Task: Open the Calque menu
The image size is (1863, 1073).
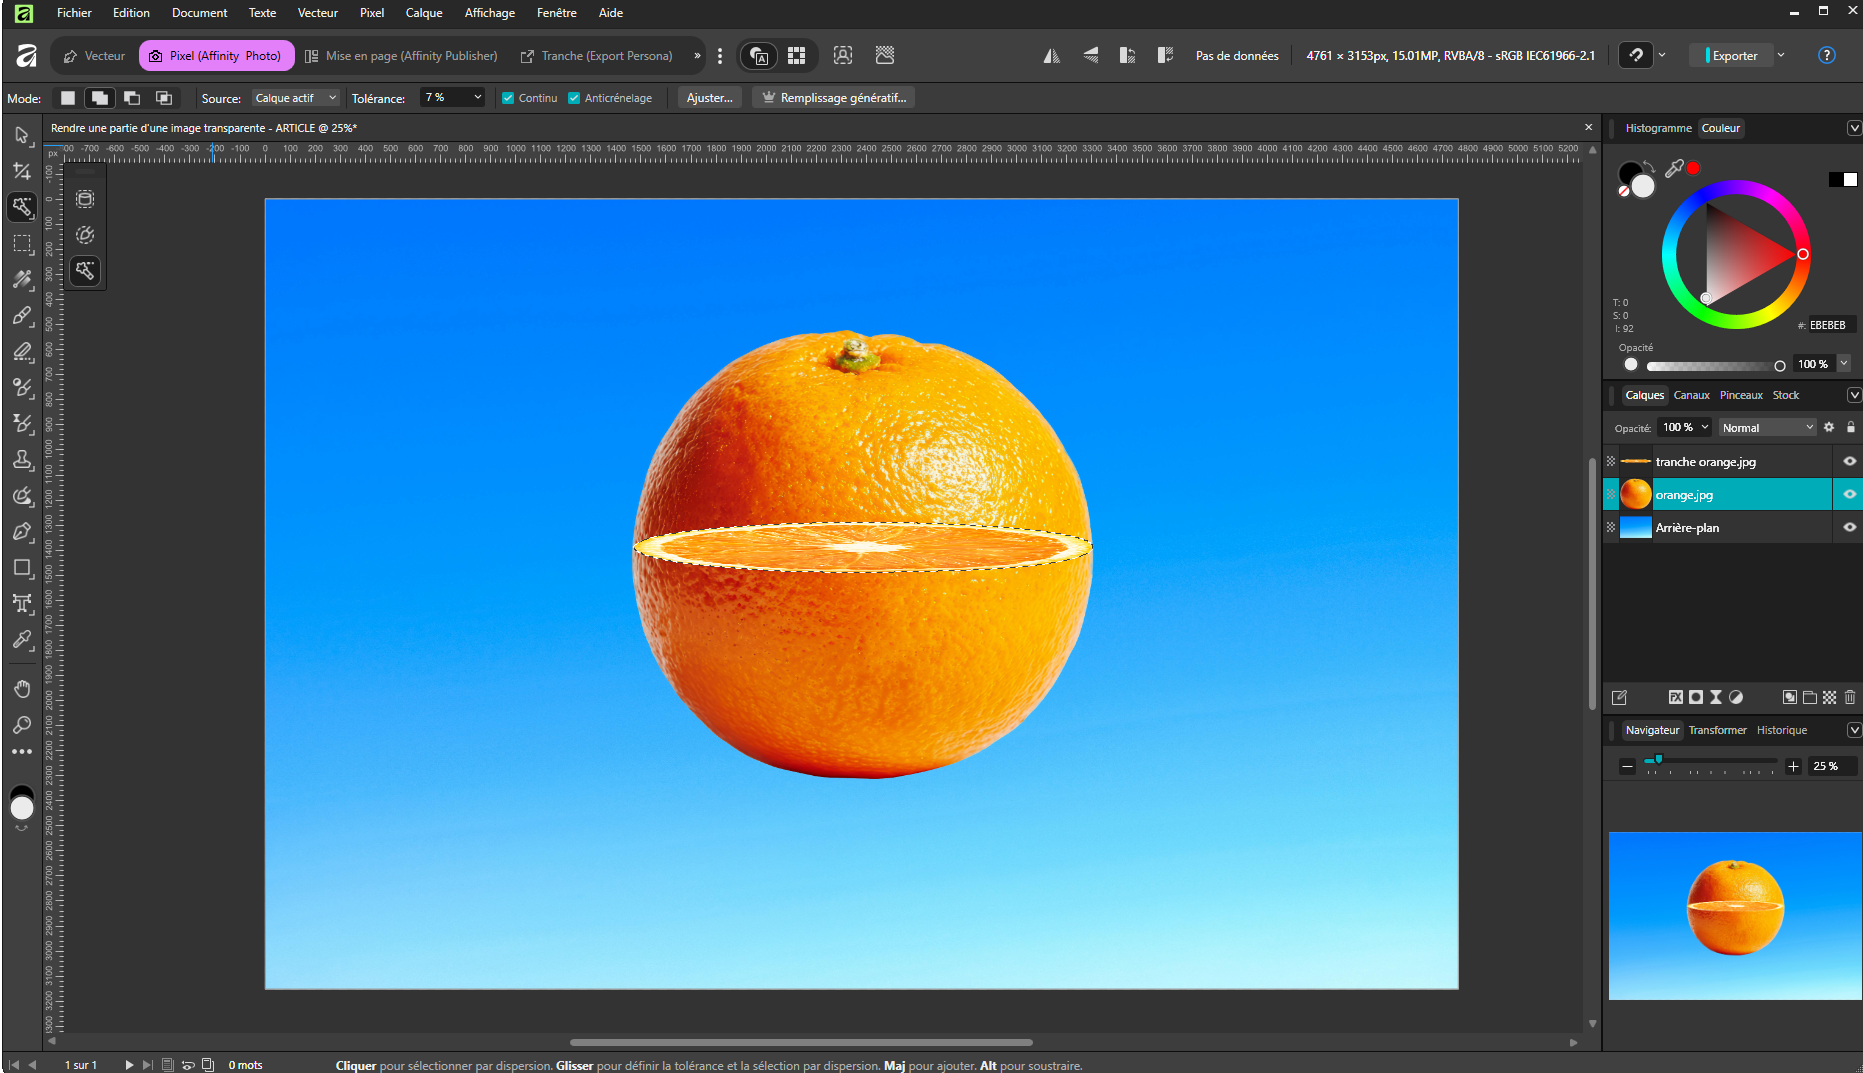Action: pos(423,13)
